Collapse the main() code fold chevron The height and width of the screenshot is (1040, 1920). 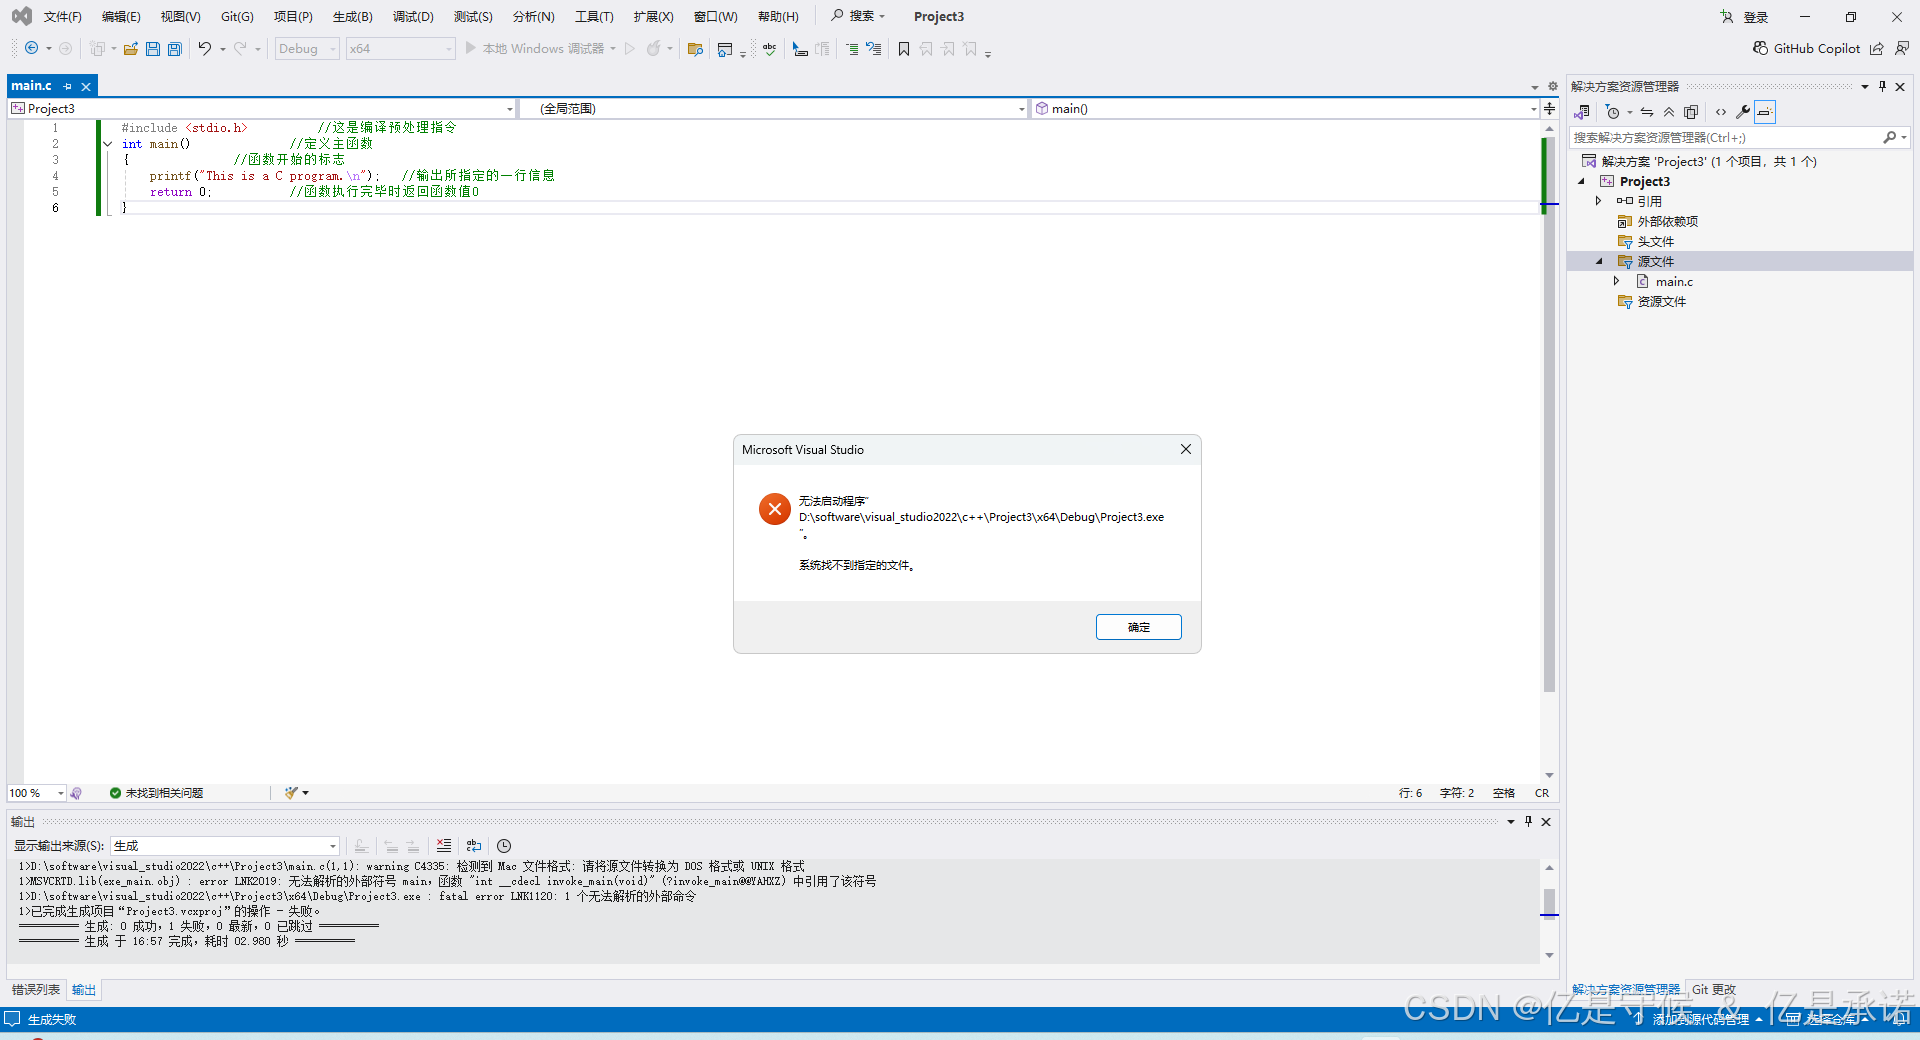(108, 144)
